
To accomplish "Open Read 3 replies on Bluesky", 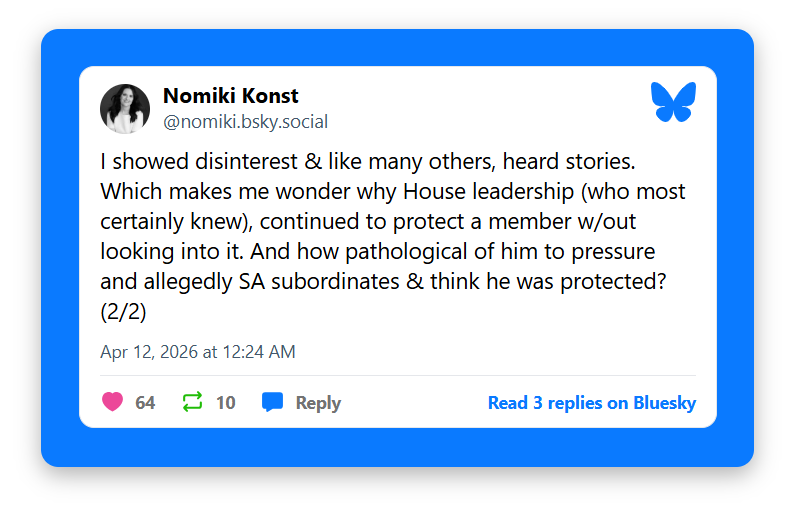I will pyautogui.click(x=591, y=403).
